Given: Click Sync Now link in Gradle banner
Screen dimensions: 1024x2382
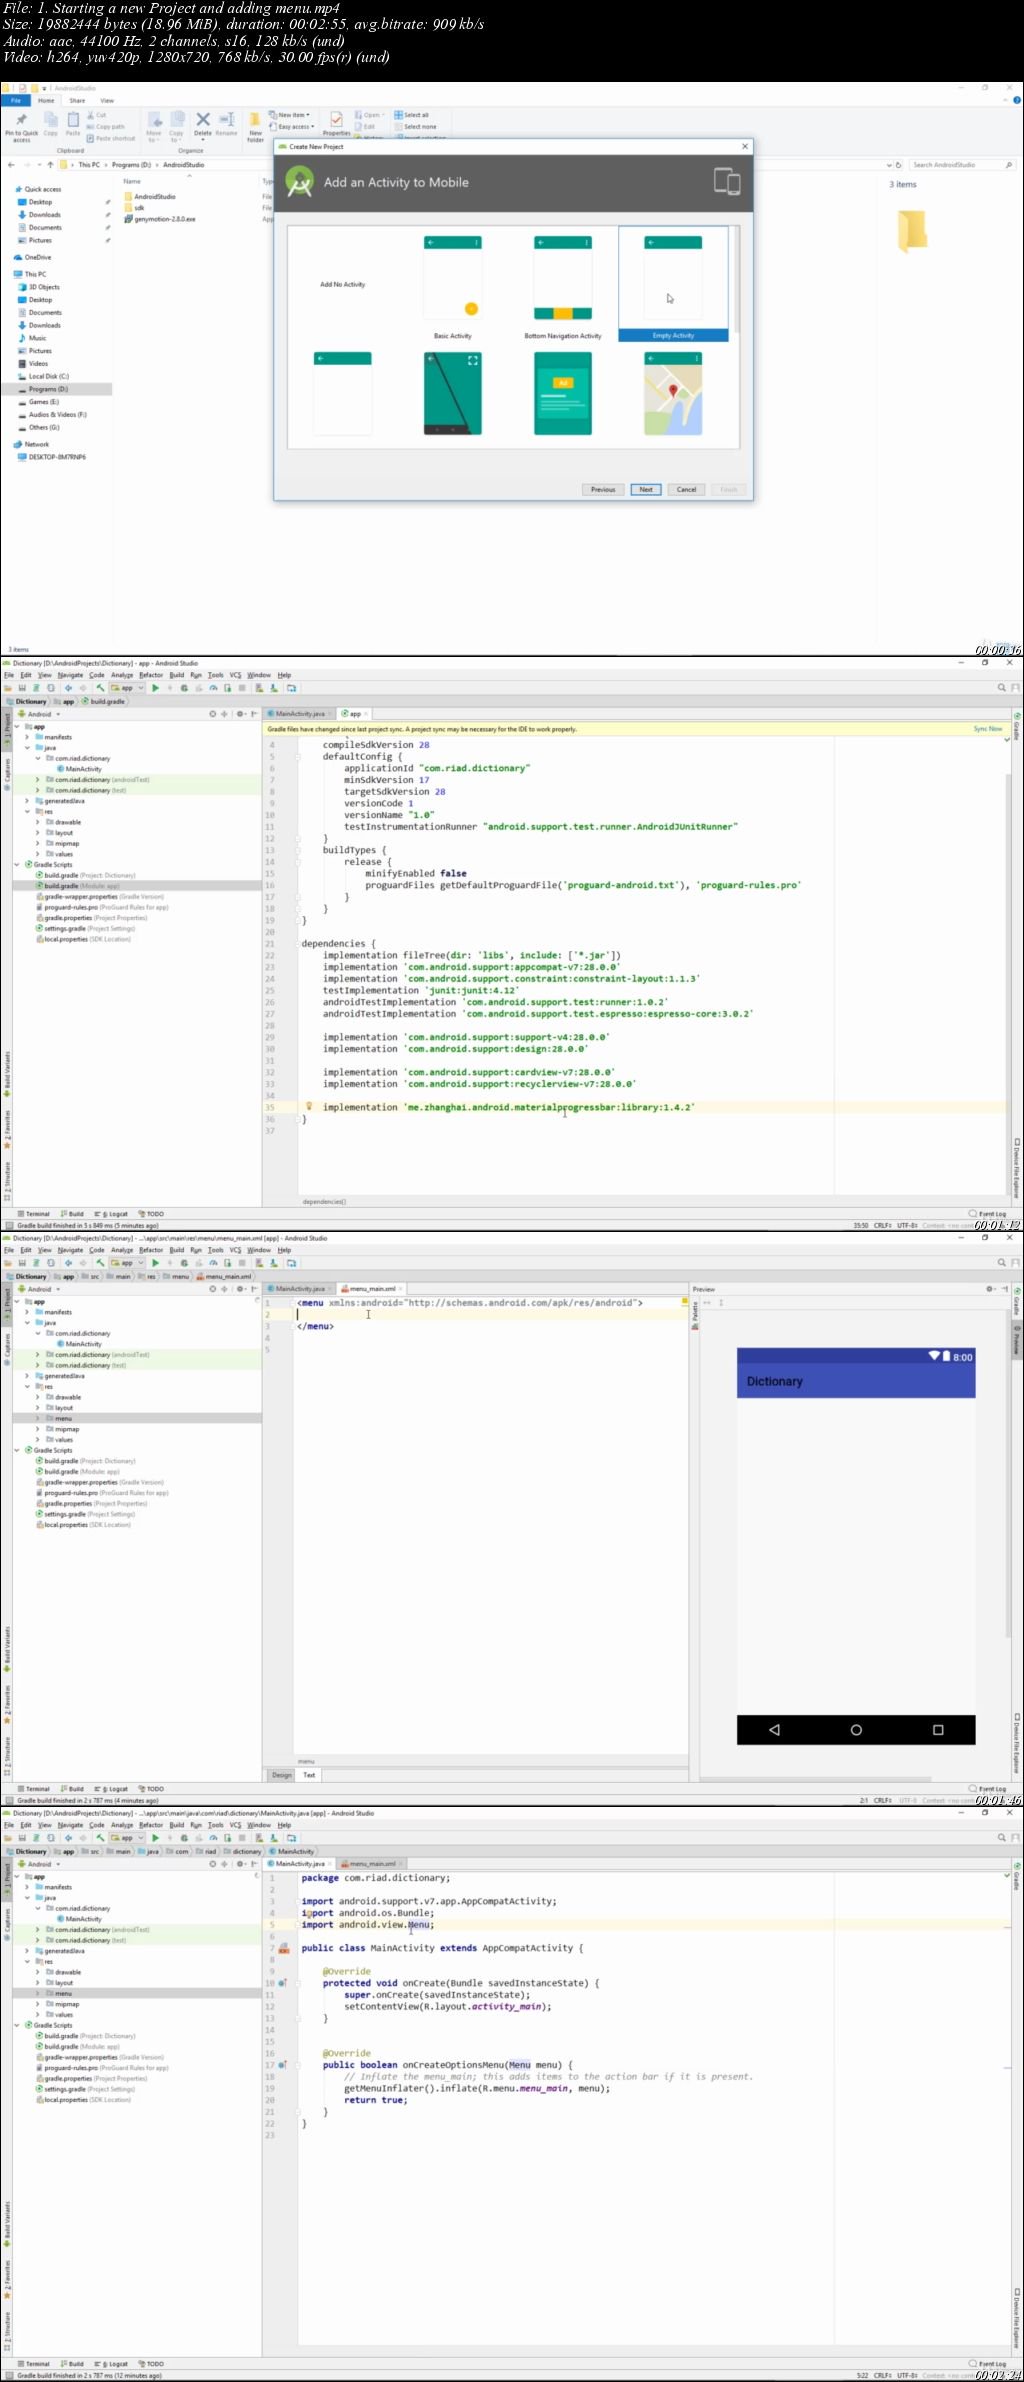Looking at the screenshot, I should (x=987, y=729).
